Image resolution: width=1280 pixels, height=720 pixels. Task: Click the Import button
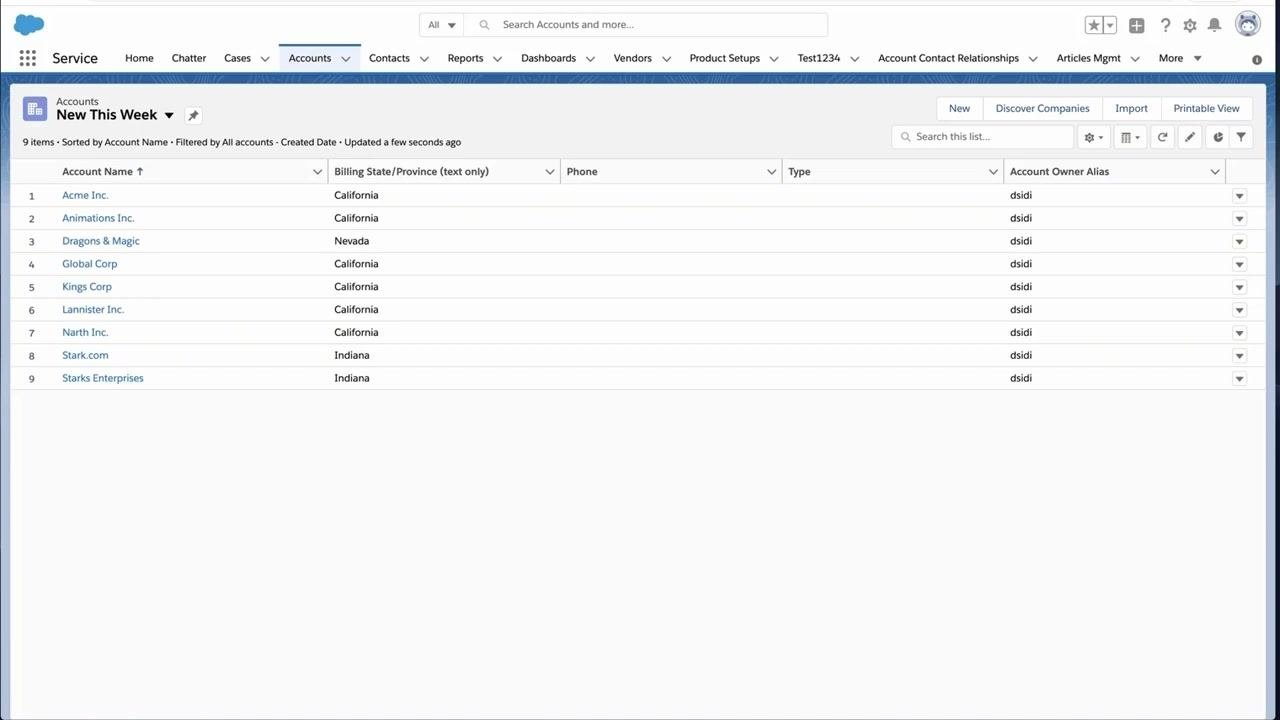pos(1131,108)
